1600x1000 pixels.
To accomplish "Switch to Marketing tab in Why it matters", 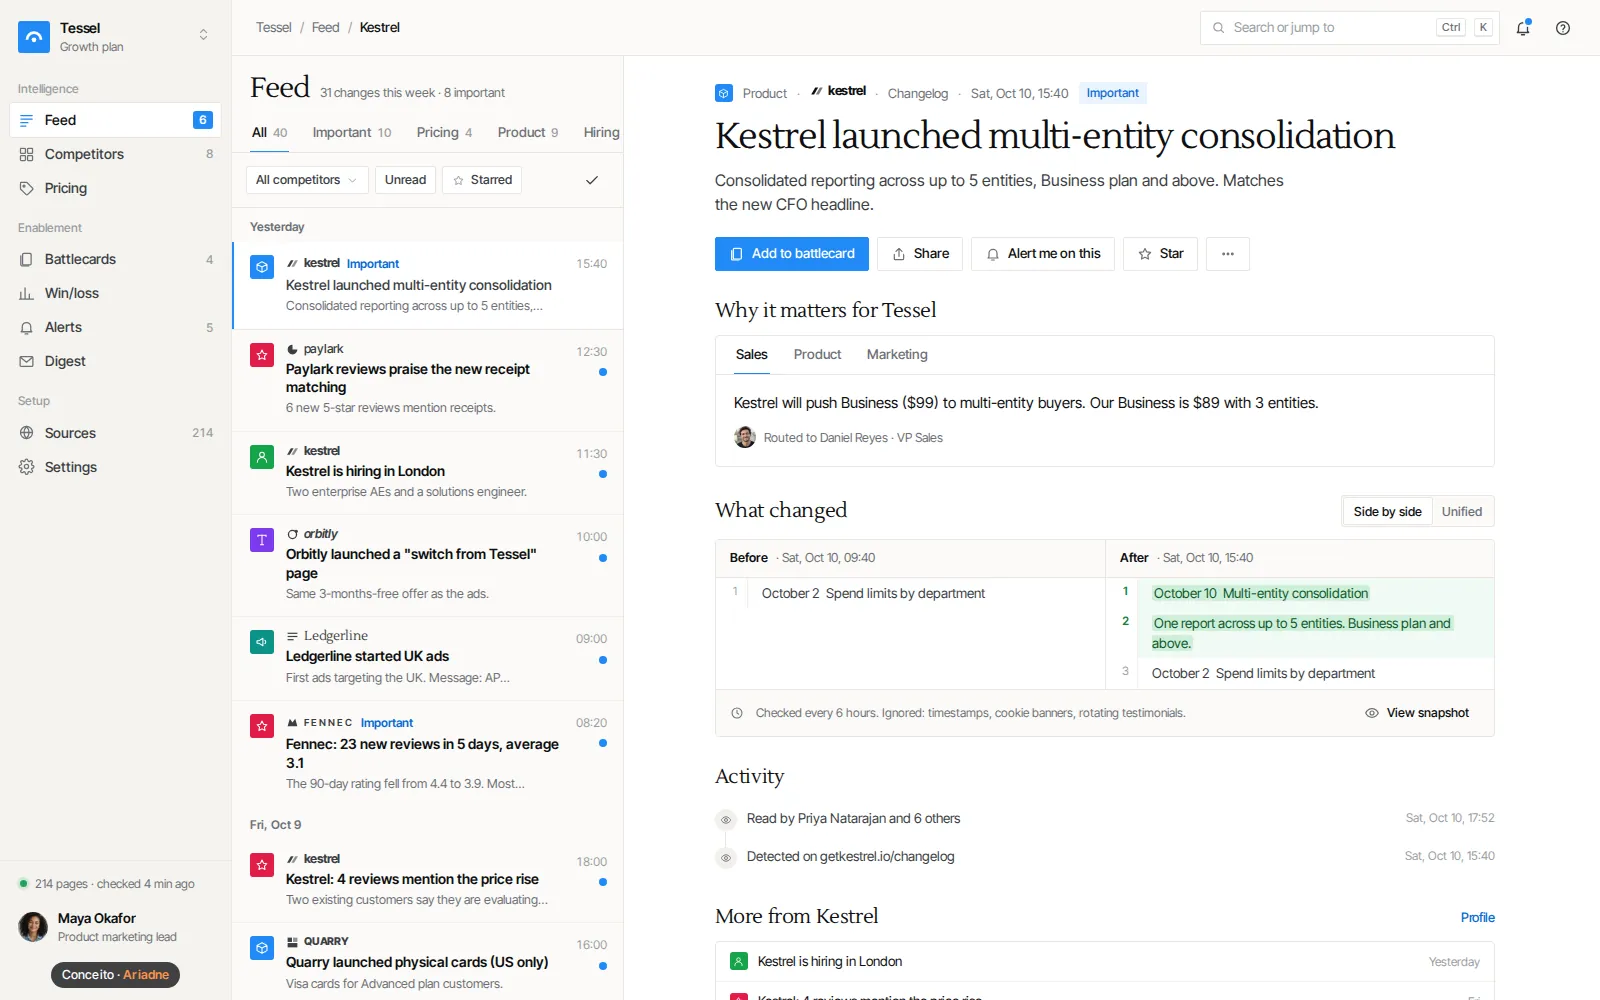I will click(897, 354).
